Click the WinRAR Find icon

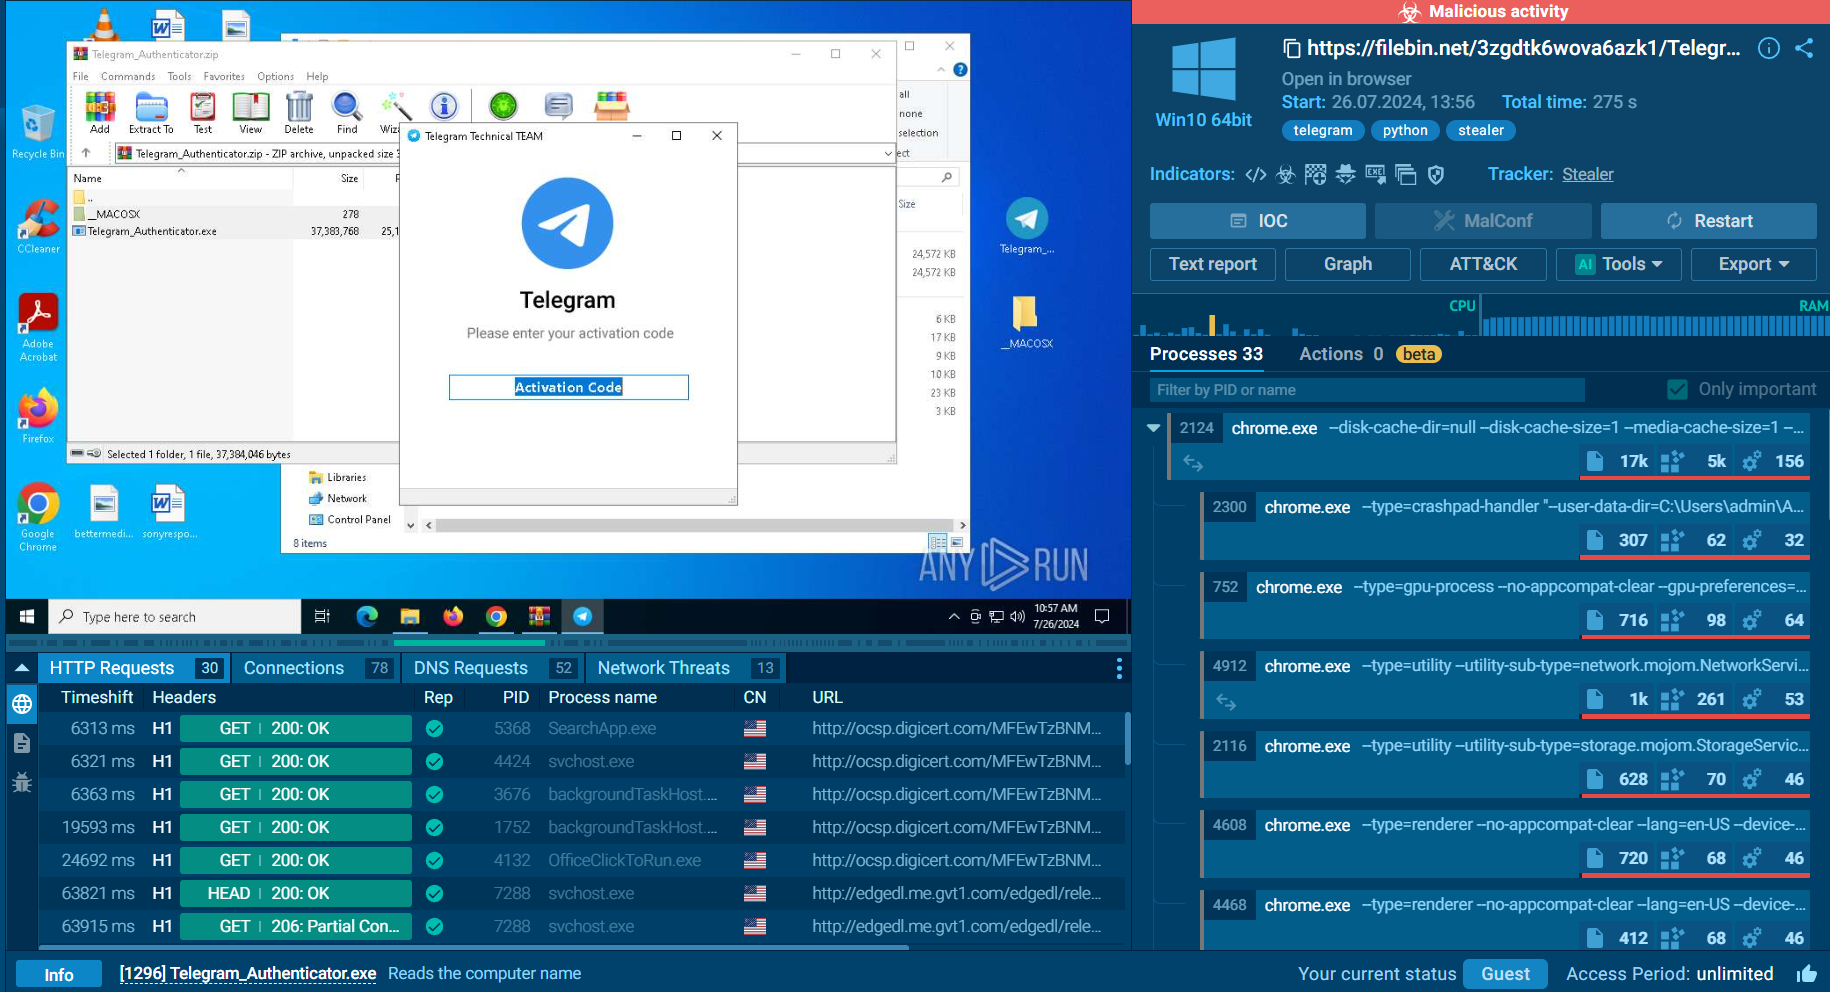pos(347,112)
